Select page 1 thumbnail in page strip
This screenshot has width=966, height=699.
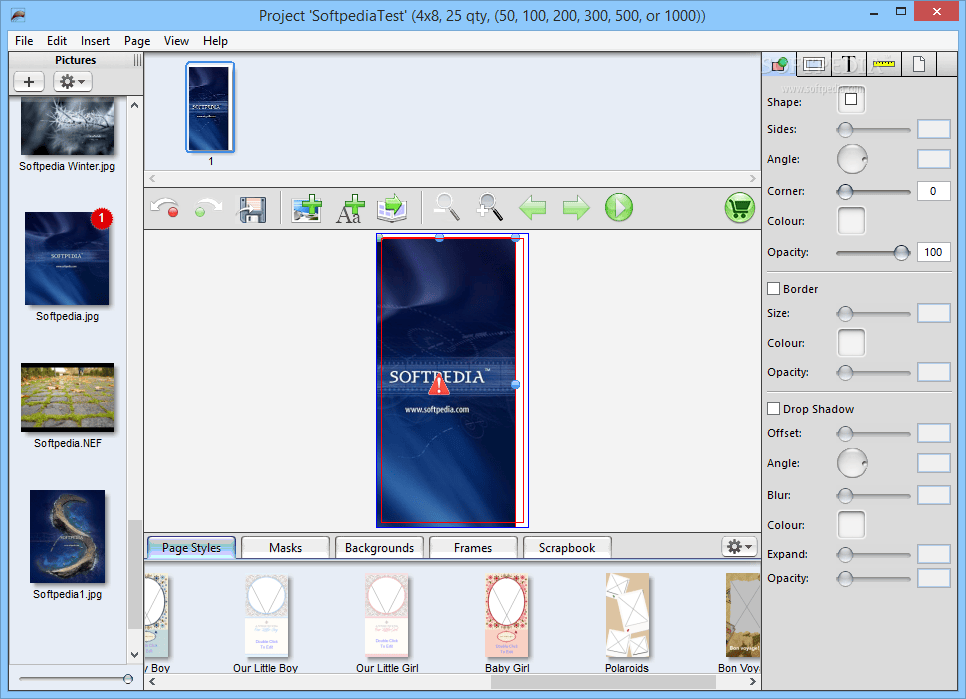click(x=210, y=107)
